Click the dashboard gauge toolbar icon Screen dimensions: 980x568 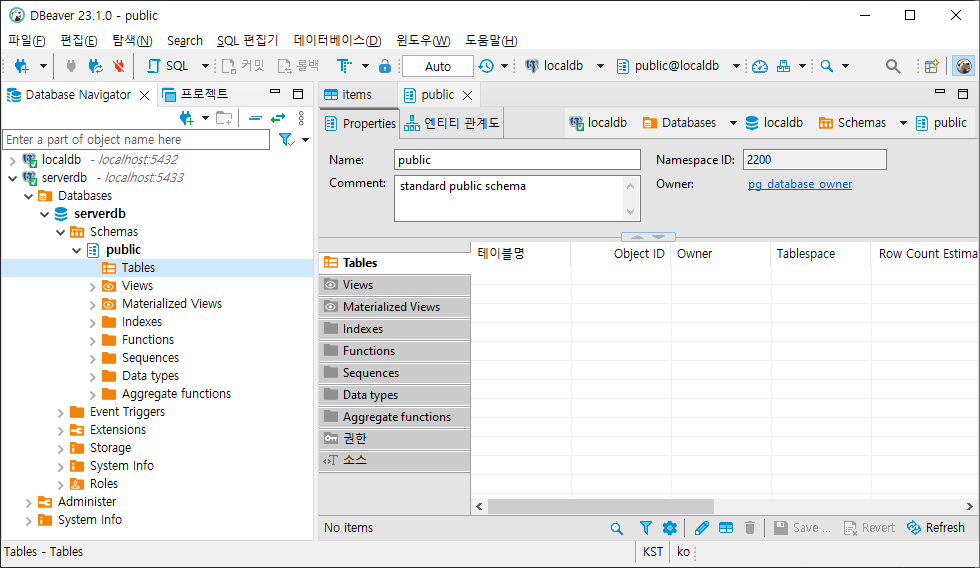[x=760, y=66]
